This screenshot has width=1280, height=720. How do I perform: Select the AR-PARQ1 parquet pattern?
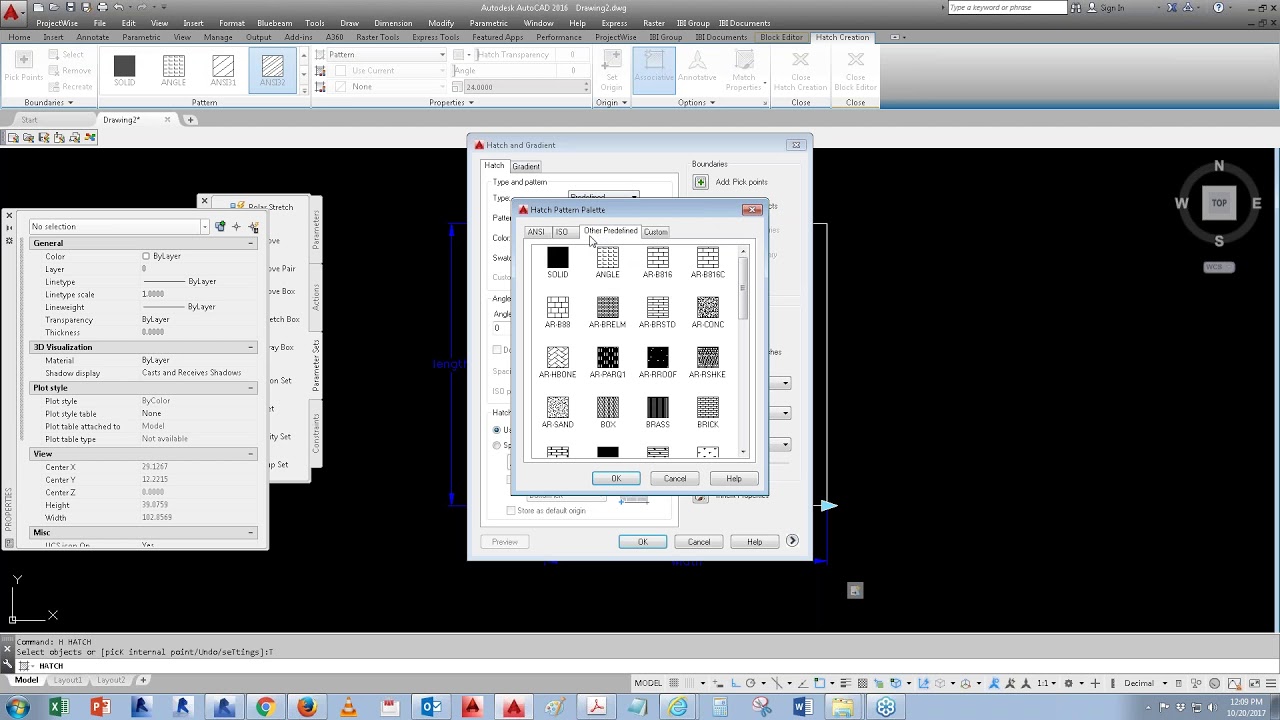[x=608, y=358]
